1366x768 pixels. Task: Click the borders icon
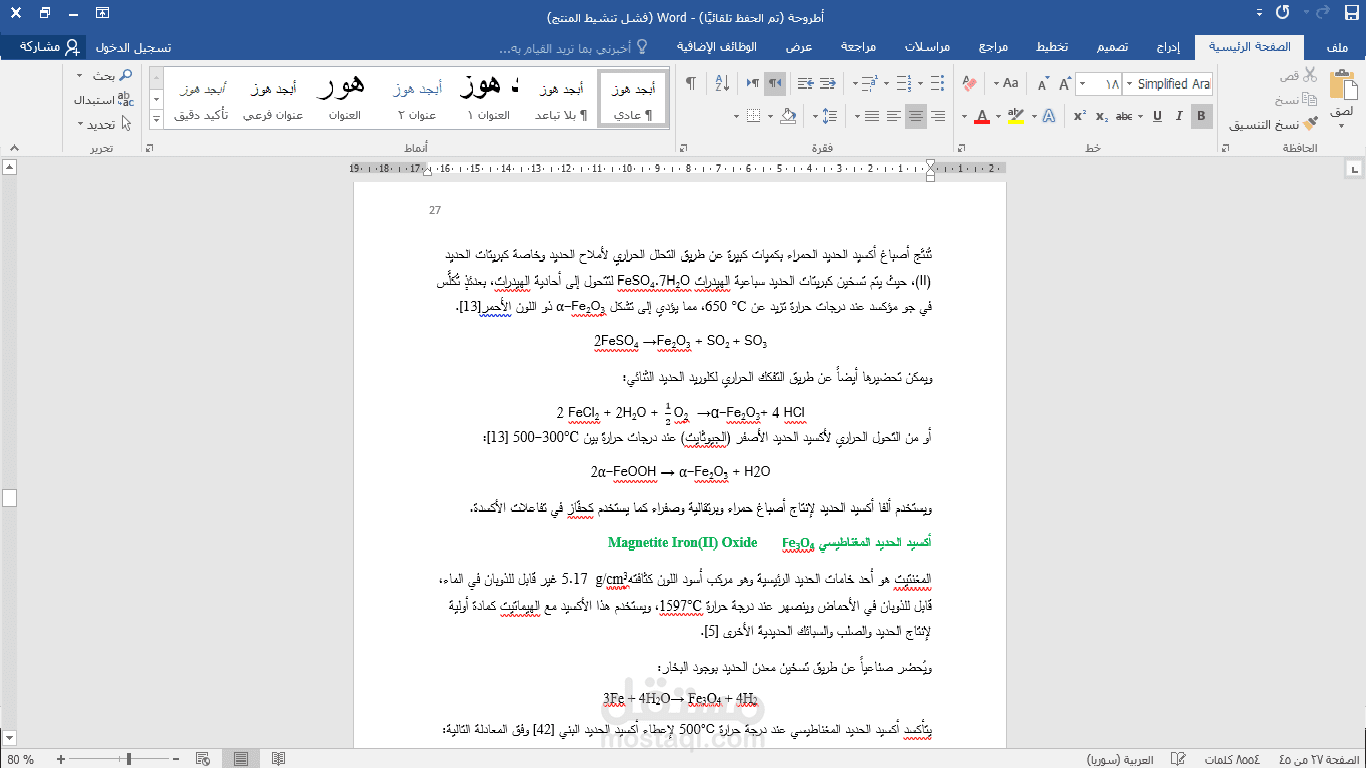753,116
